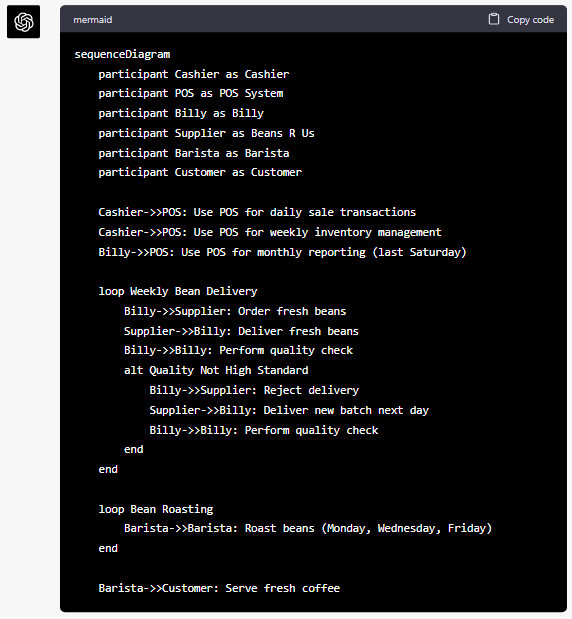
Task: Click the loop Bean Roasting line
Action: pyautogui.click(x=156, y=509)
